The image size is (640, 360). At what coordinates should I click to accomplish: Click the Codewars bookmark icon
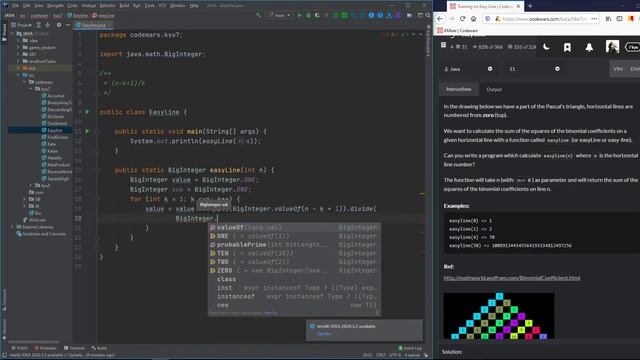pyautogui.click(x=567, y=47)
